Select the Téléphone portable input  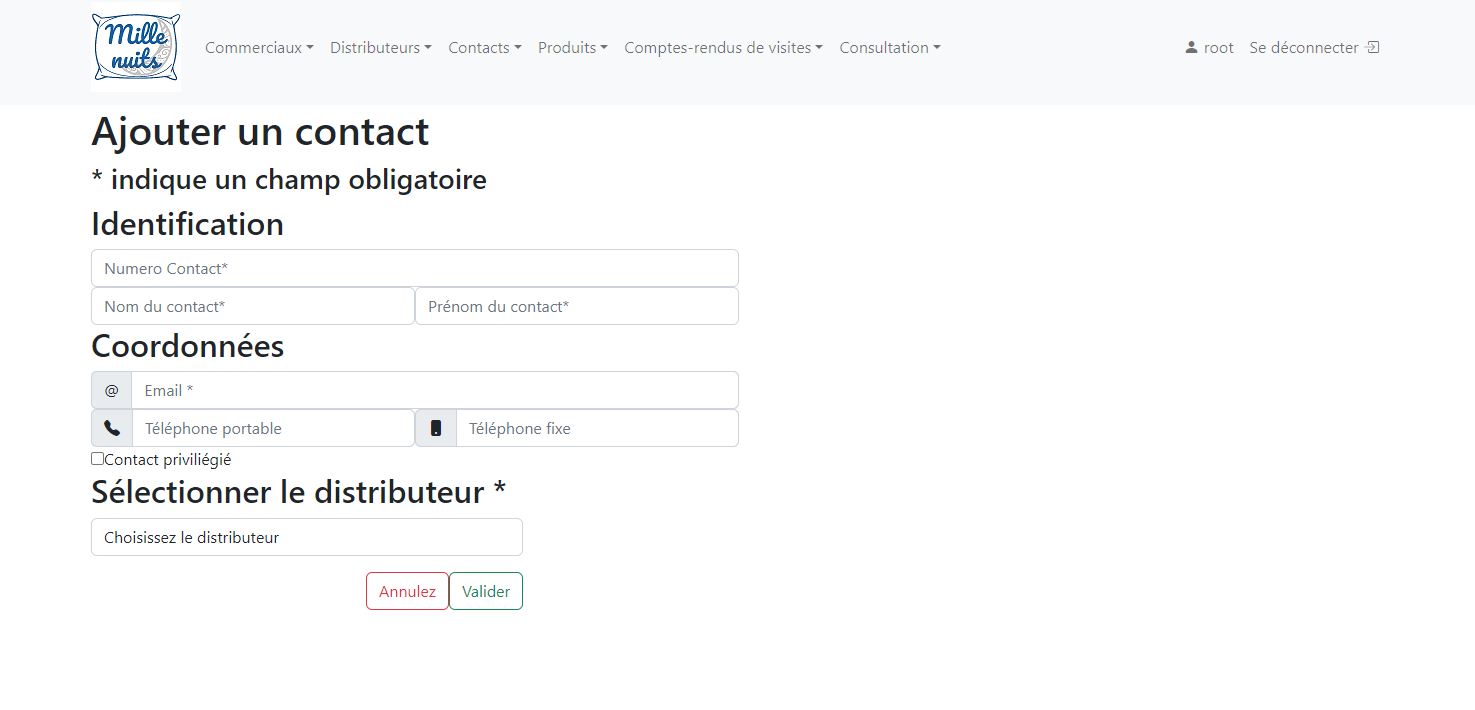[272, 428]
